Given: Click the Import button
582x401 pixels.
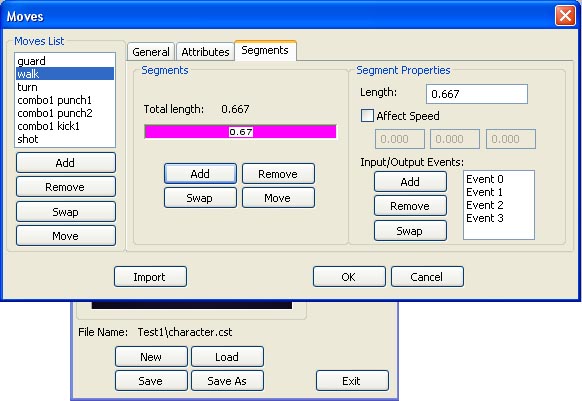Looking at the screenshot, I should pos(150,277).
